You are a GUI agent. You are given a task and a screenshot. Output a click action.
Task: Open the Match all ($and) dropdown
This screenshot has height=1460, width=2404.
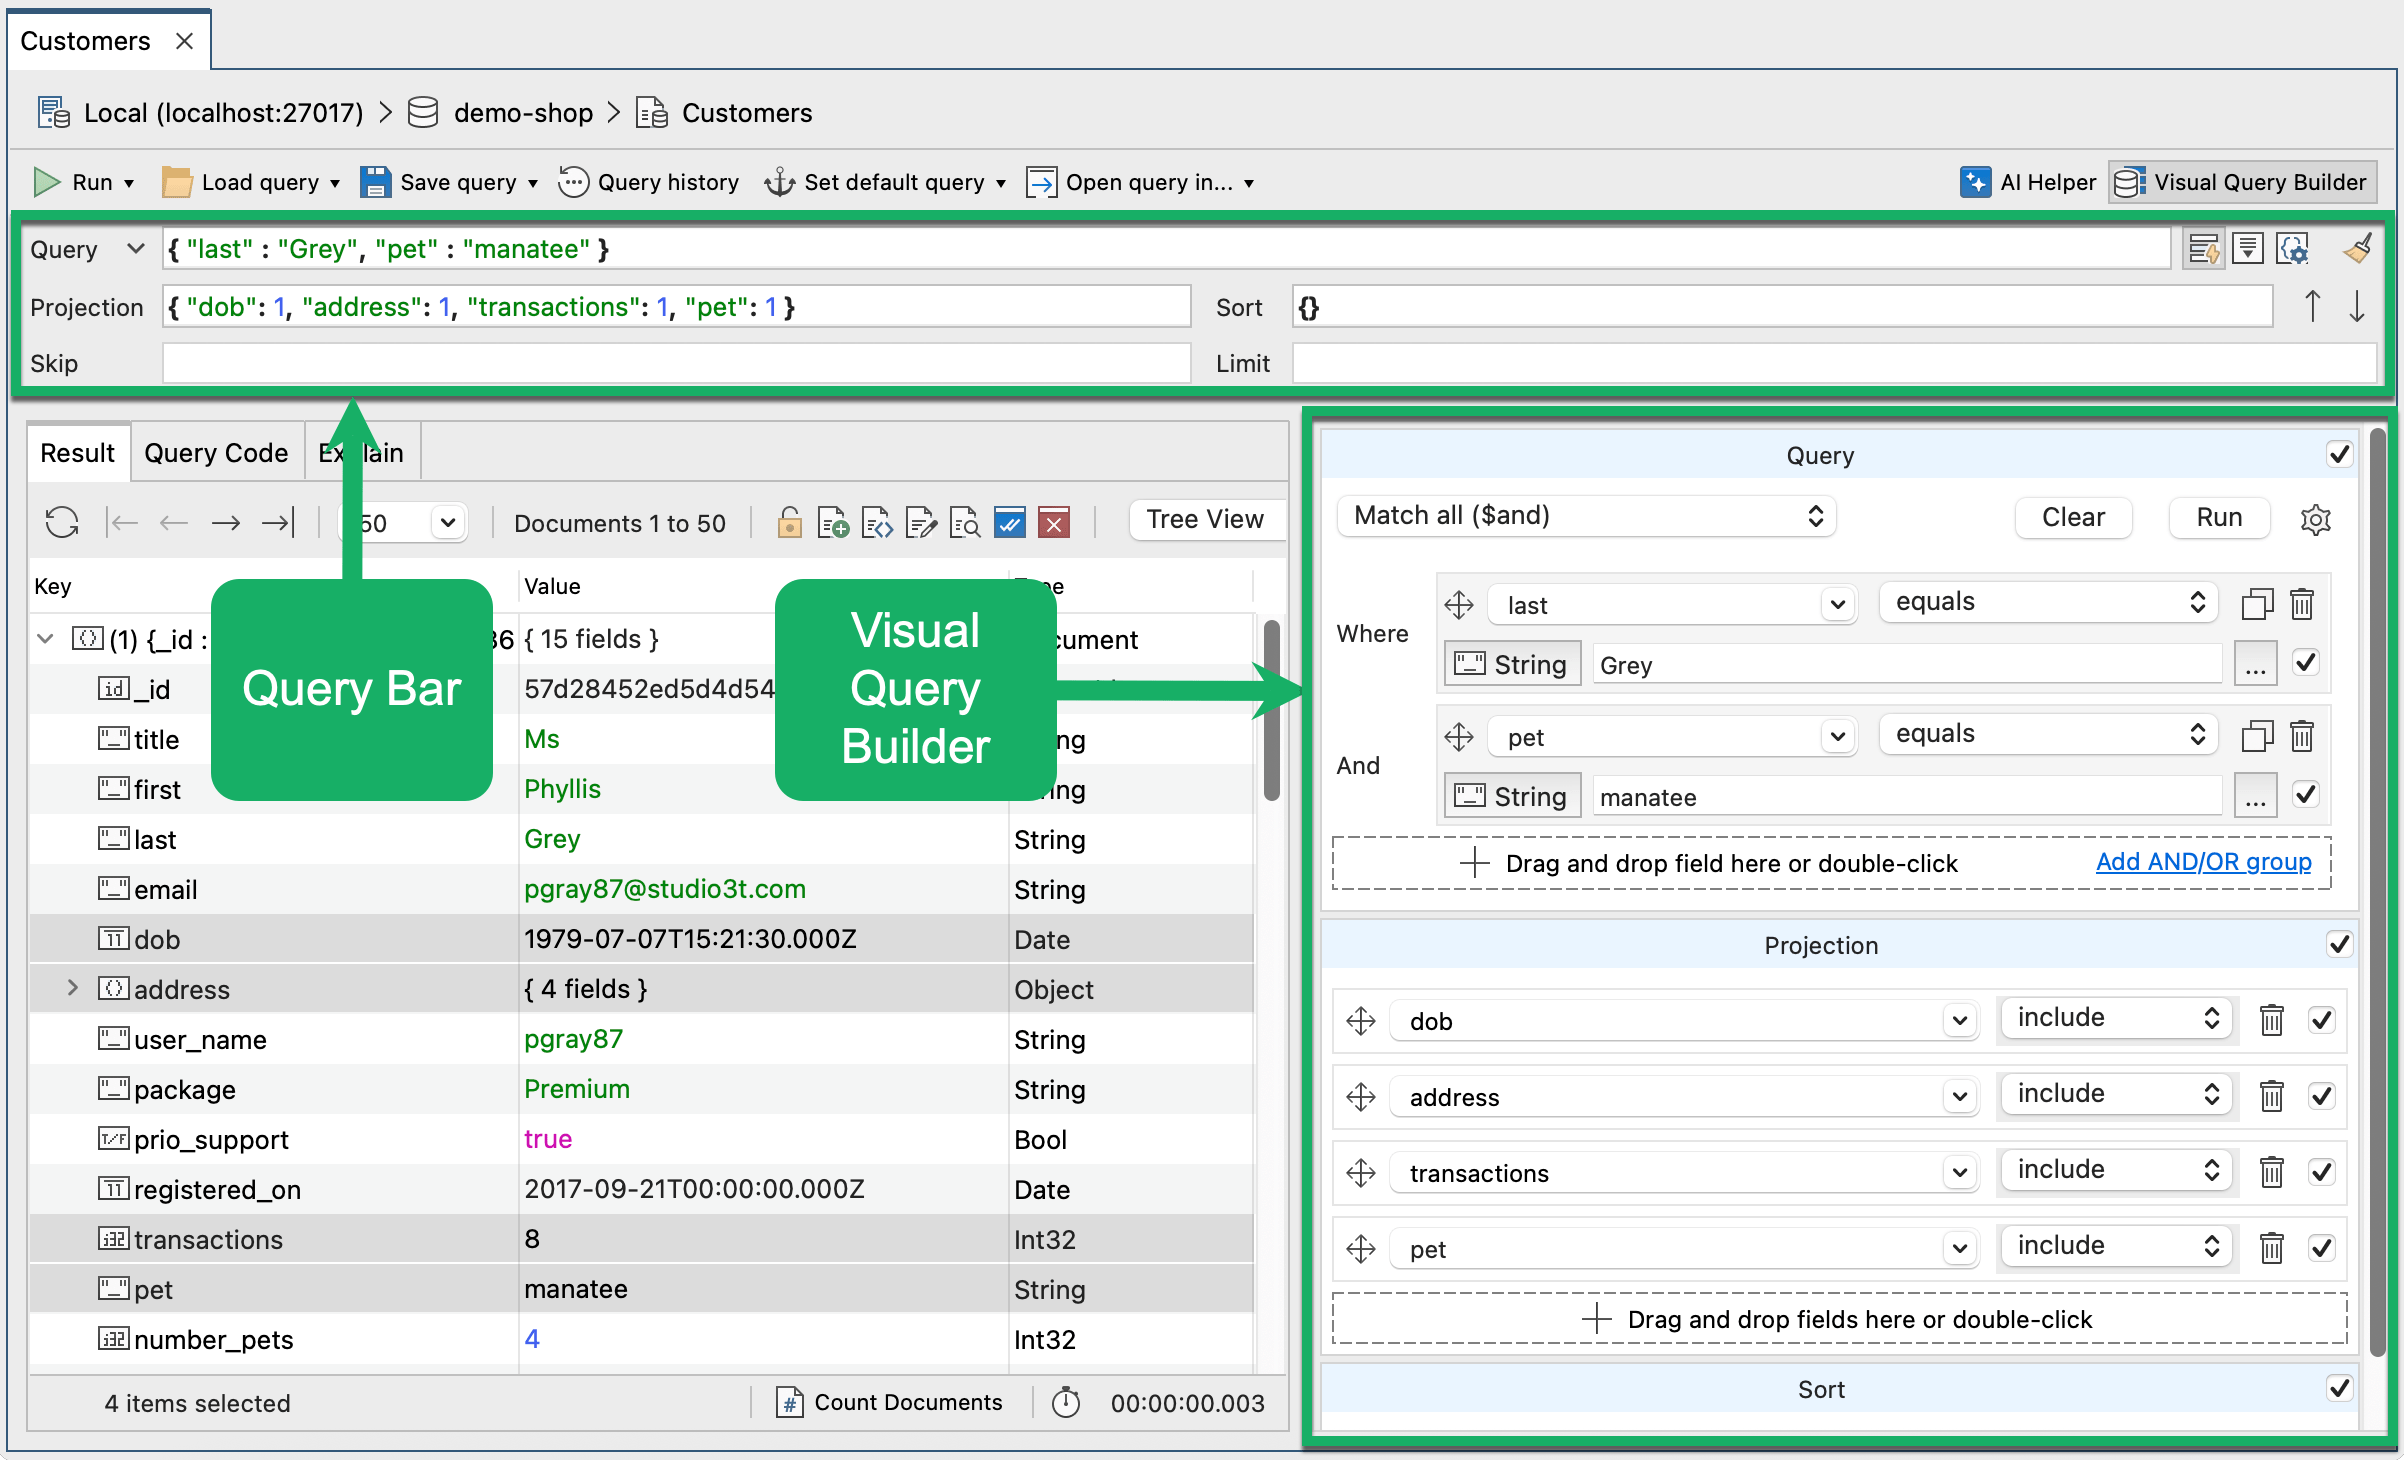tap(1586, 516)
